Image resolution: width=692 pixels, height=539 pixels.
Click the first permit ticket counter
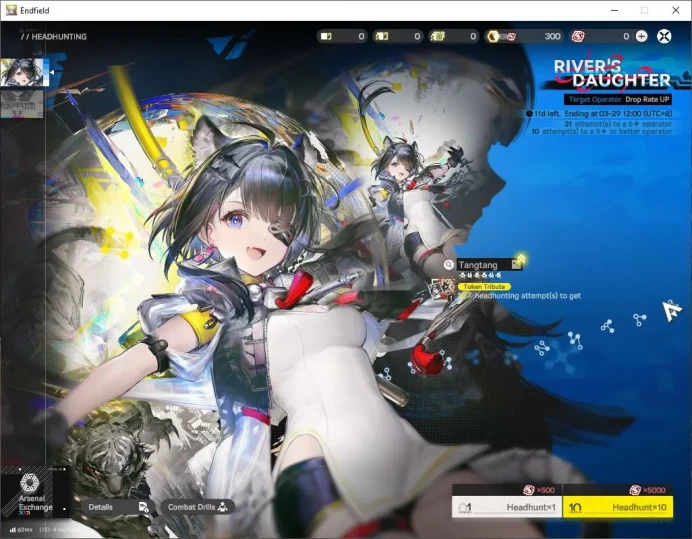[342, 36]
